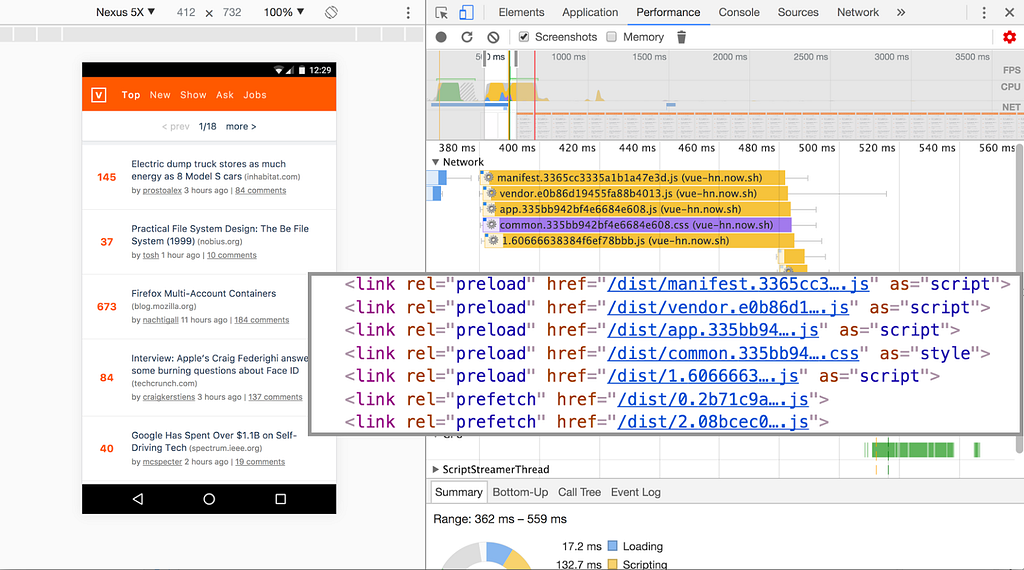Clear the recording with the ban icon
Image resolution: width=1024 pixels, height=570 pixels.
point(493,37)
